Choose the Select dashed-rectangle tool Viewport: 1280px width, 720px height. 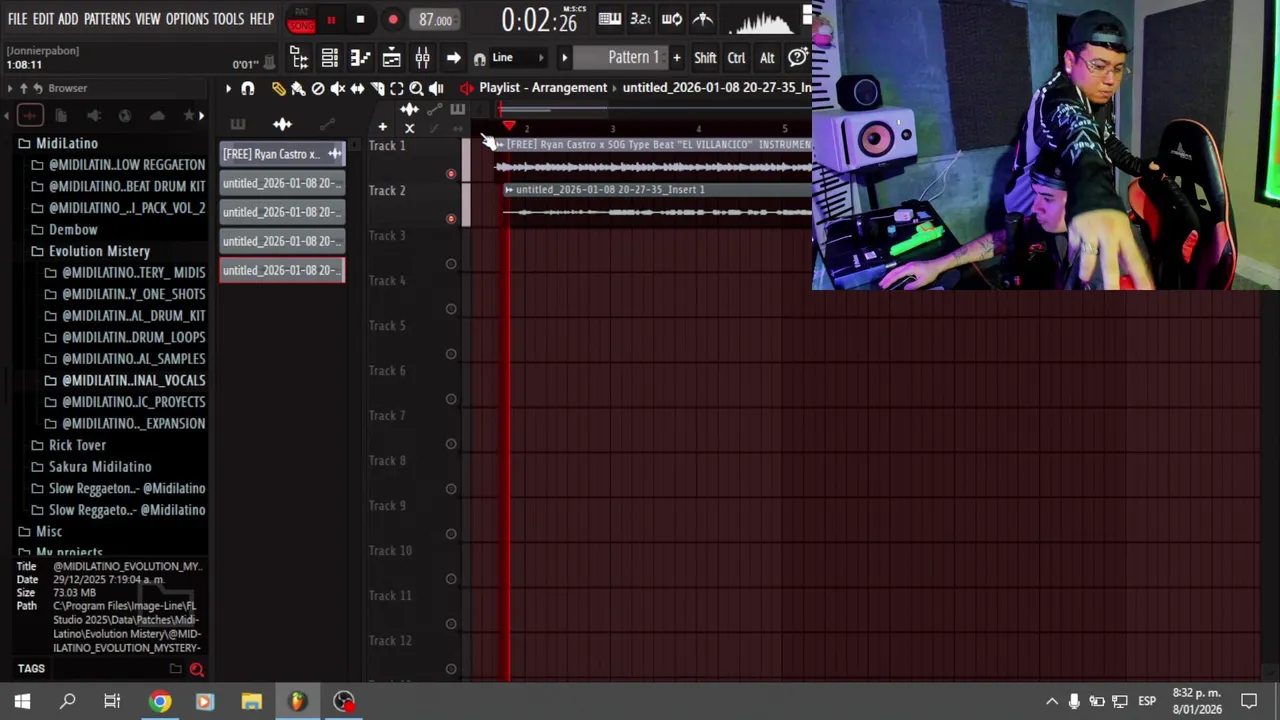397,88
